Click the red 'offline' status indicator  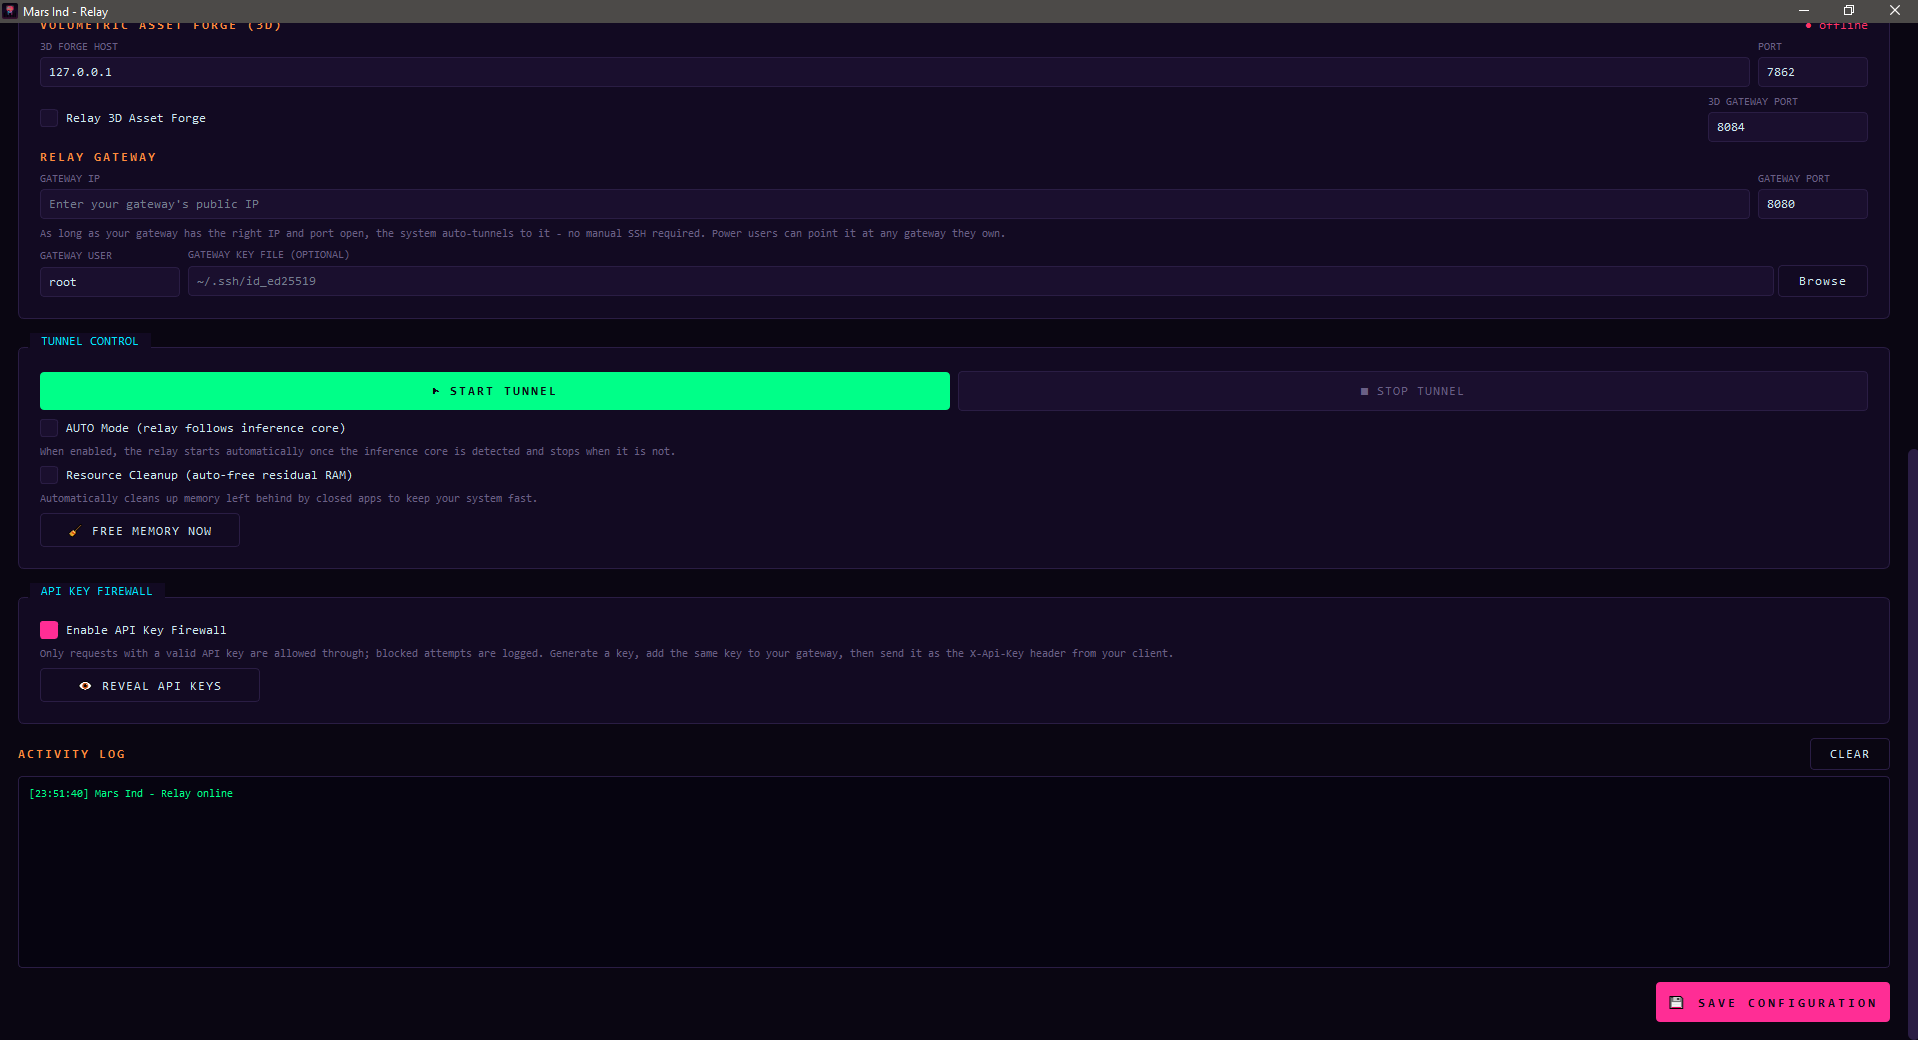tap(1837, 26)
